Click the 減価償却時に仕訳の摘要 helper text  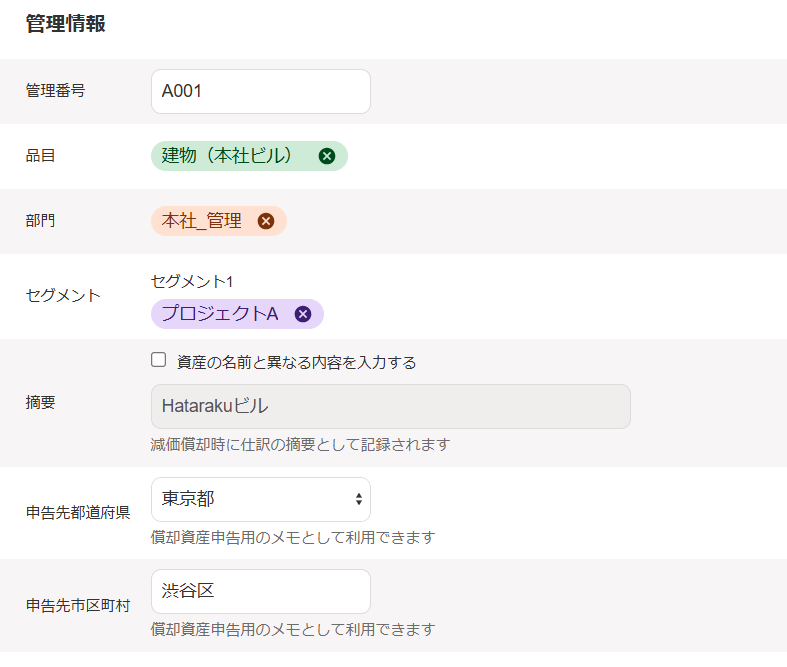300,444
